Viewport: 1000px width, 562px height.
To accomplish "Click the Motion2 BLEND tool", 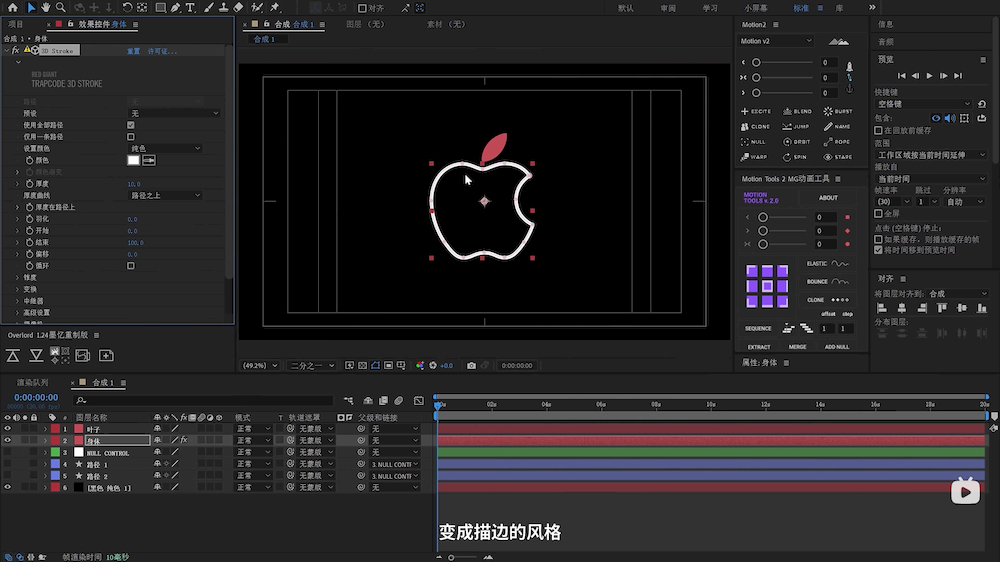I will click(797, 111).
